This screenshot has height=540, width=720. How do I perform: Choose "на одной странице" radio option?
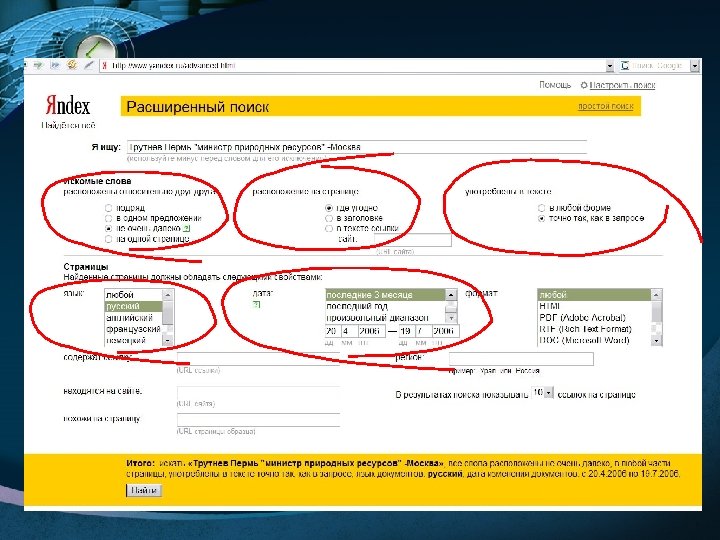click(x=108, y=239)
